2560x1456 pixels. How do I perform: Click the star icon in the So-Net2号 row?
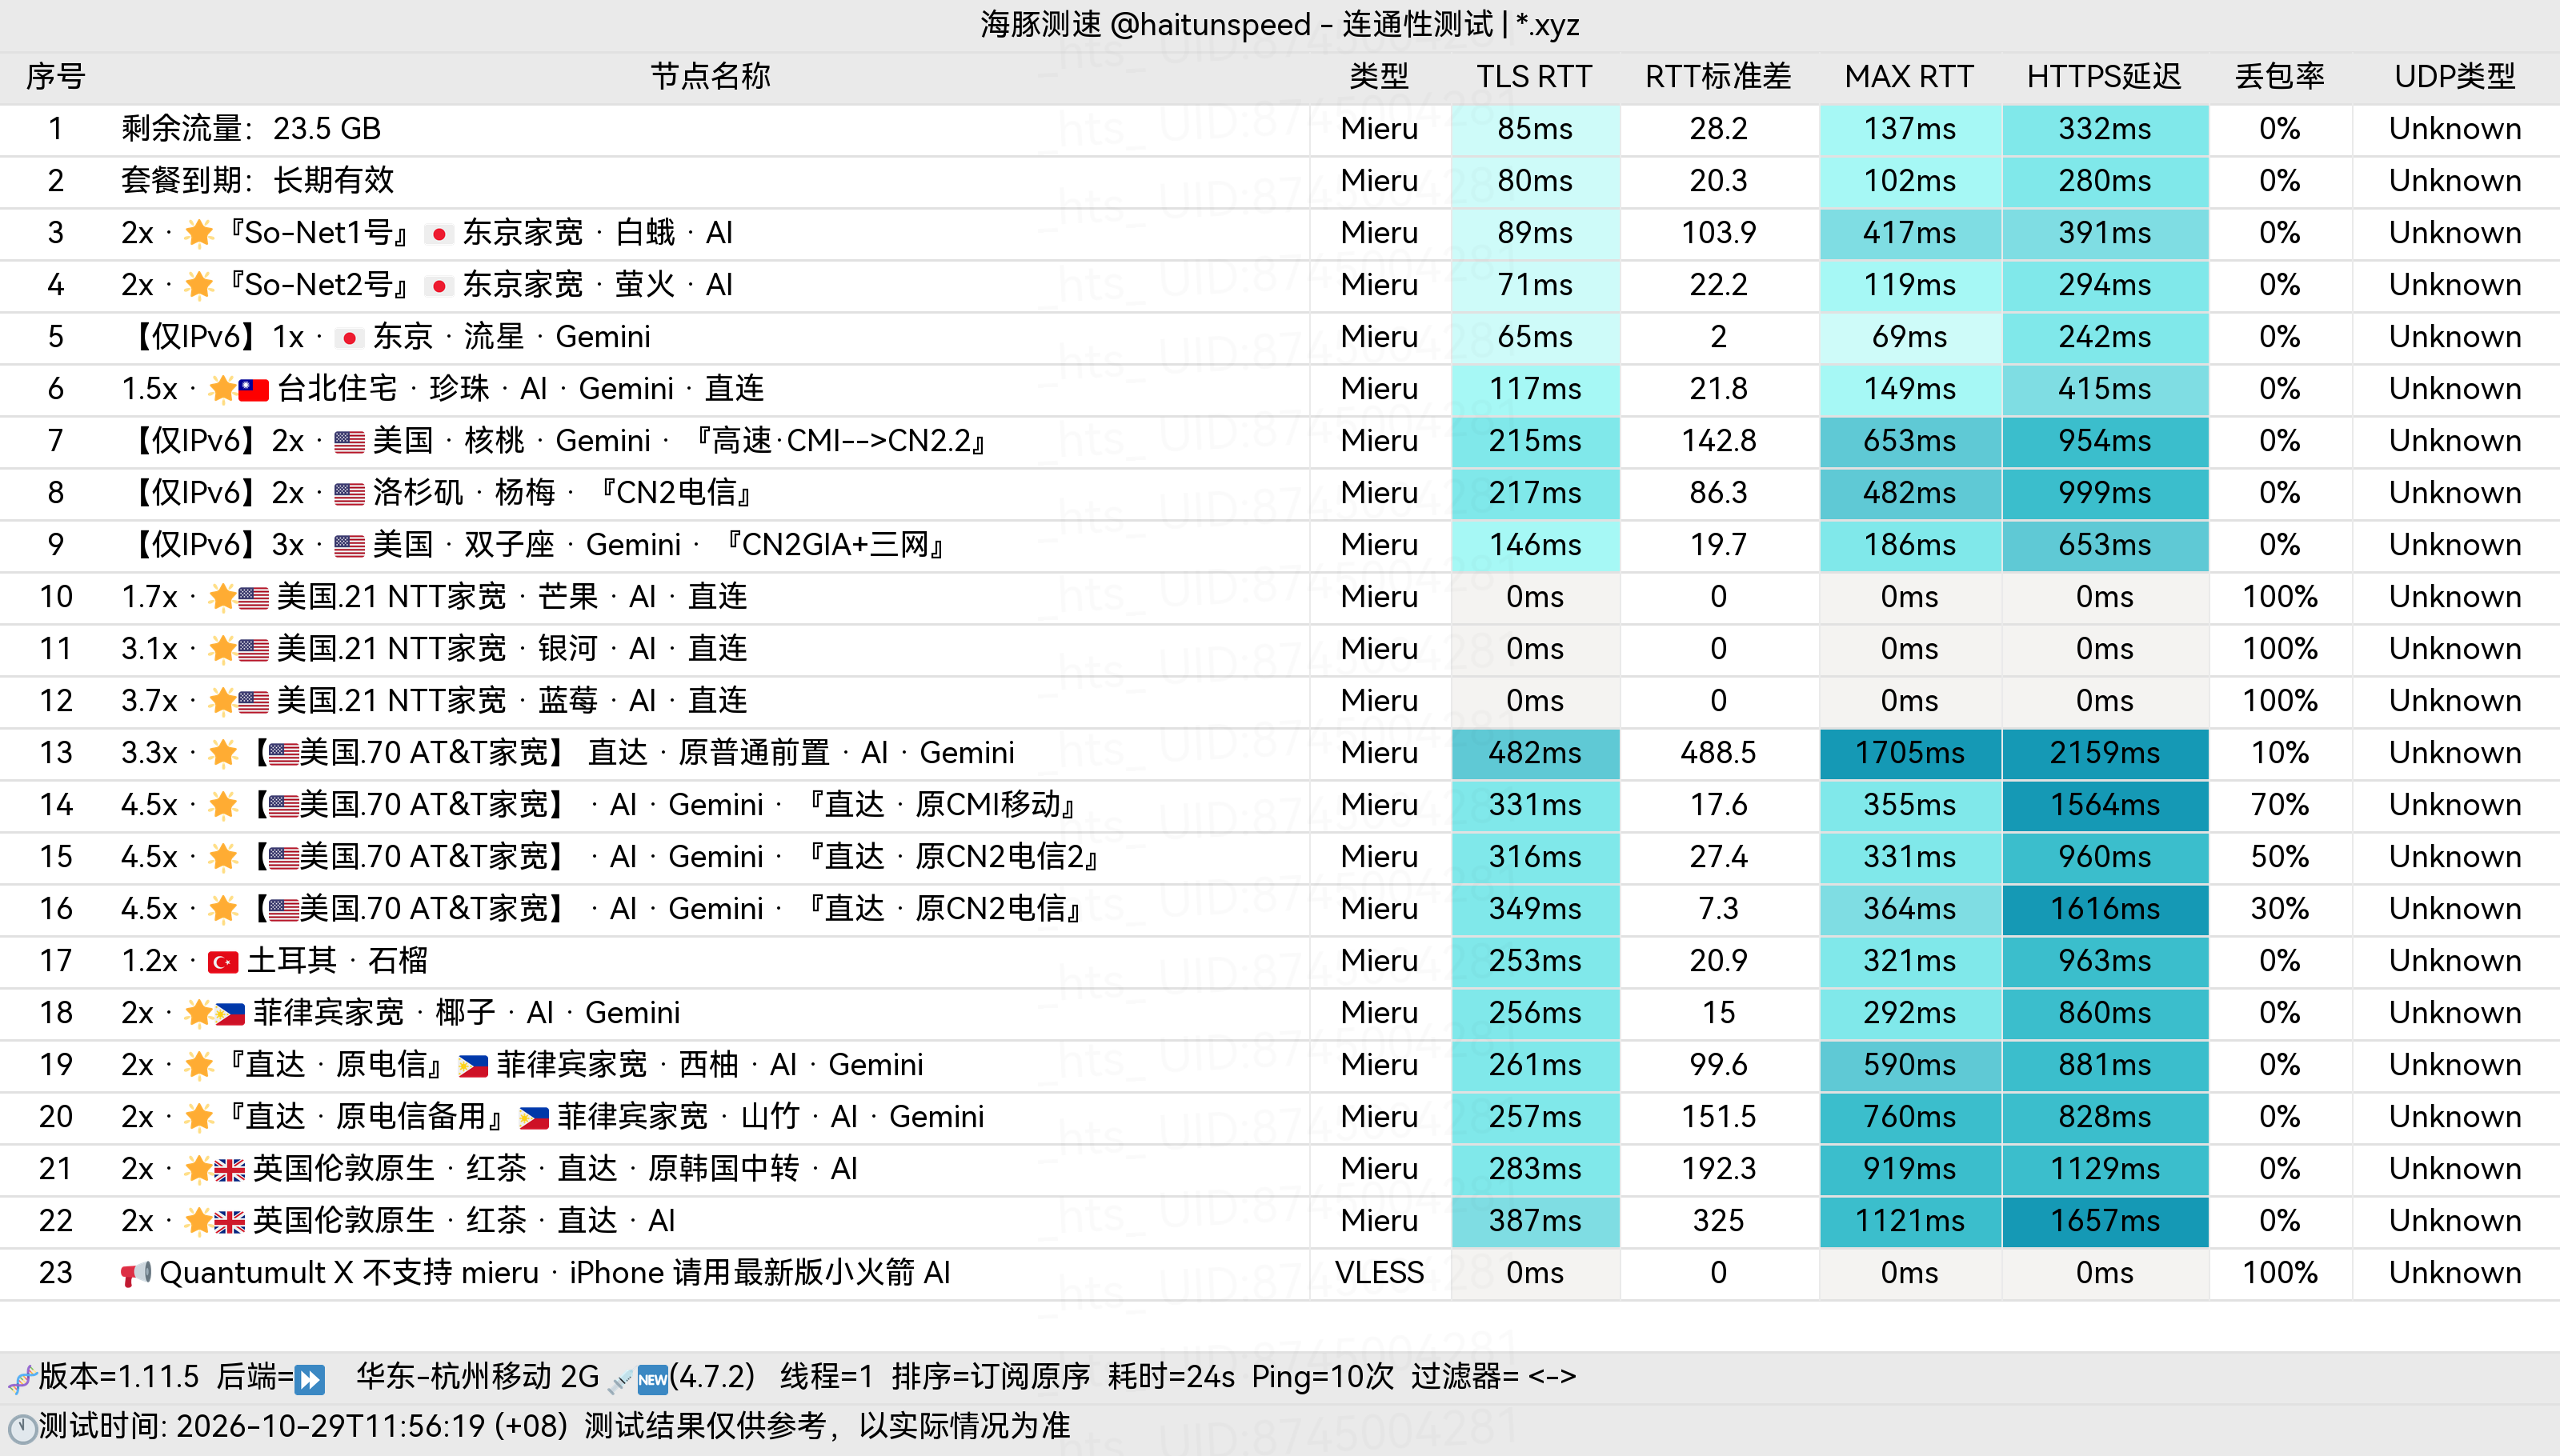[x=199, y=285]
